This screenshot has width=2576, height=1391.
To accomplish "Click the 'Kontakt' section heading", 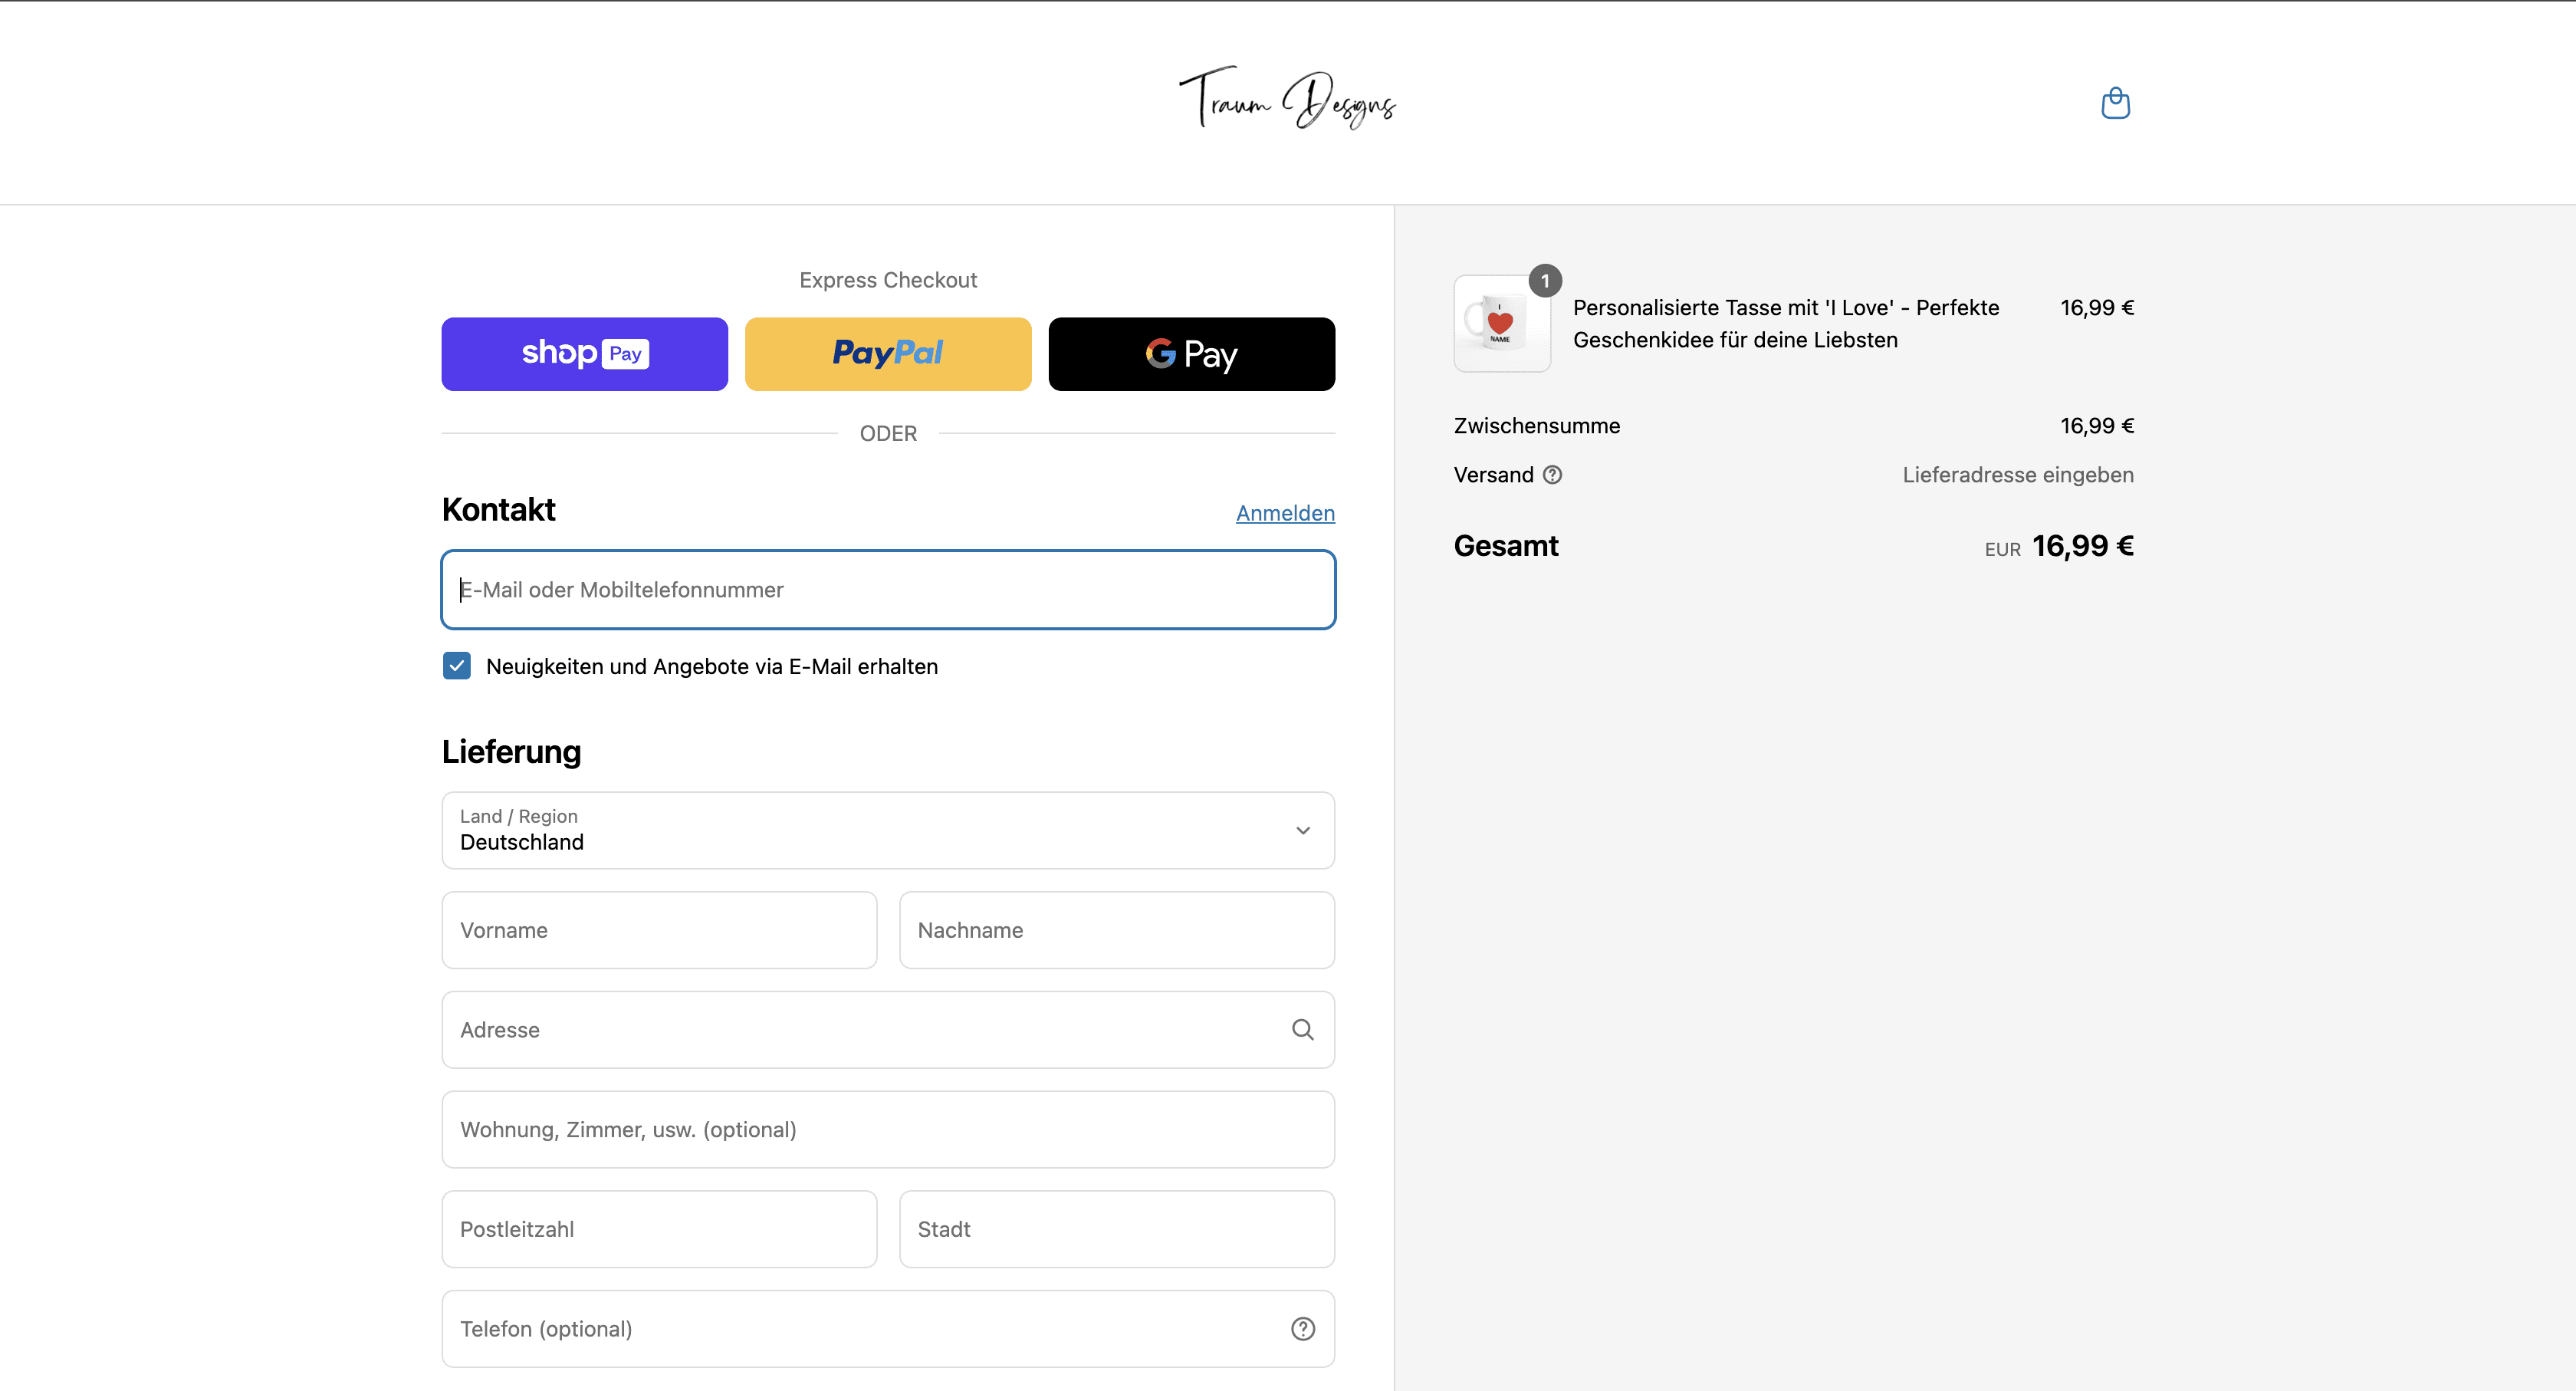I will pos(499,510).
